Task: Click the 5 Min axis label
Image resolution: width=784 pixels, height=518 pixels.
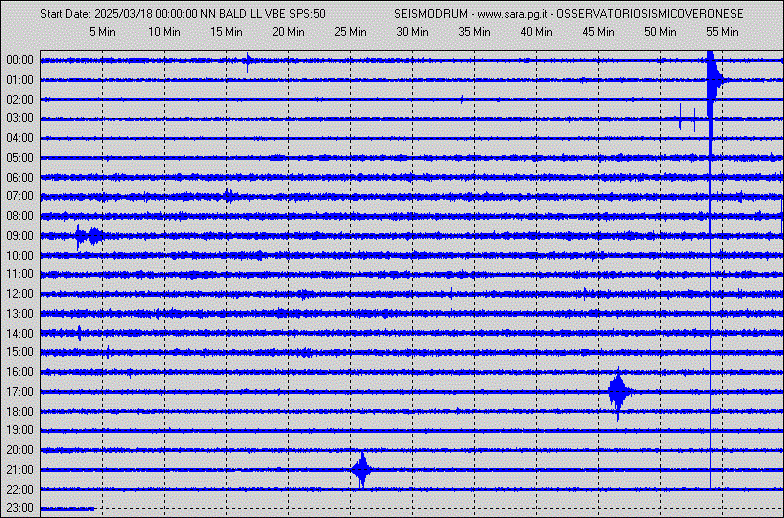Action: tap(102, 32)
